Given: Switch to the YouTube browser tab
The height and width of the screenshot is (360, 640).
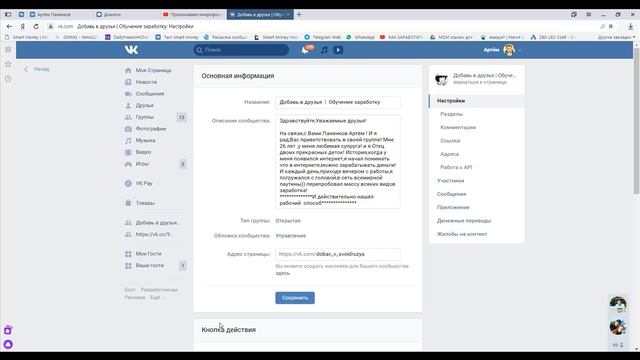Looking at the screenshot, I should tap(193, 14).
